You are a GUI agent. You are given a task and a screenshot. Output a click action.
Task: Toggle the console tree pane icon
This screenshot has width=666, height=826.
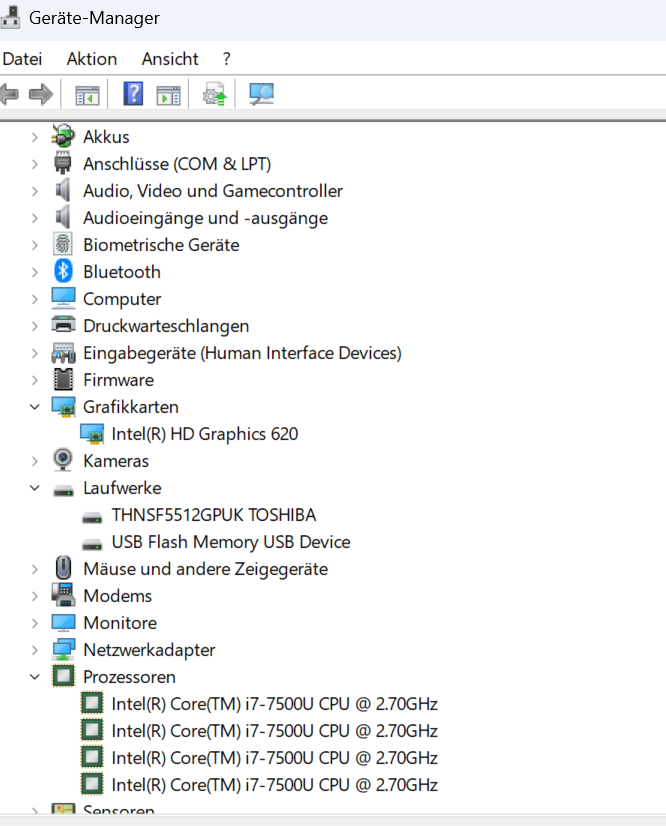tap(87, 95)
